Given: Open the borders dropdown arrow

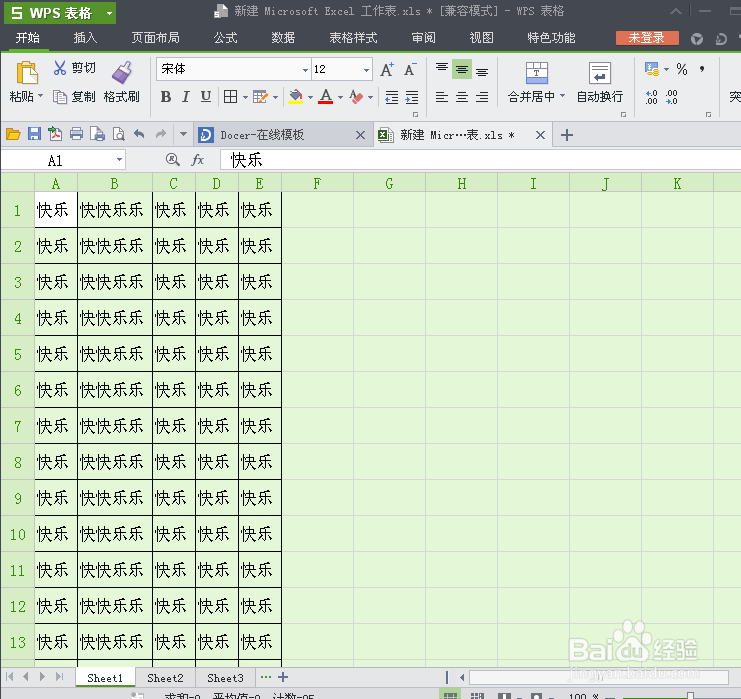Looking at the screenshot, I should point(245,97).
